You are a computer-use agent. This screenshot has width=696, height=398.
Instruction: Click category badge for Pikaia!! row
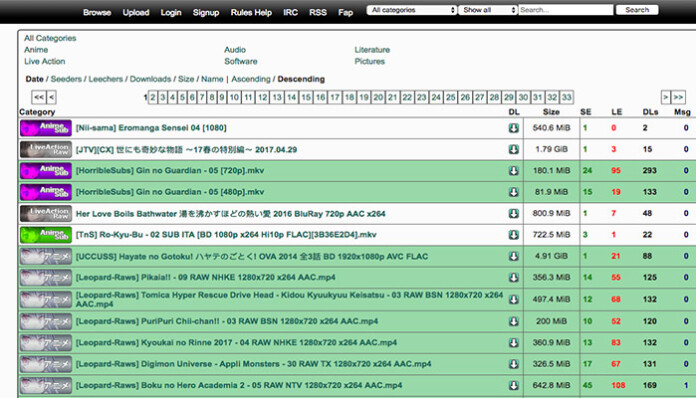pyautogui.click(x=46, y=277)
